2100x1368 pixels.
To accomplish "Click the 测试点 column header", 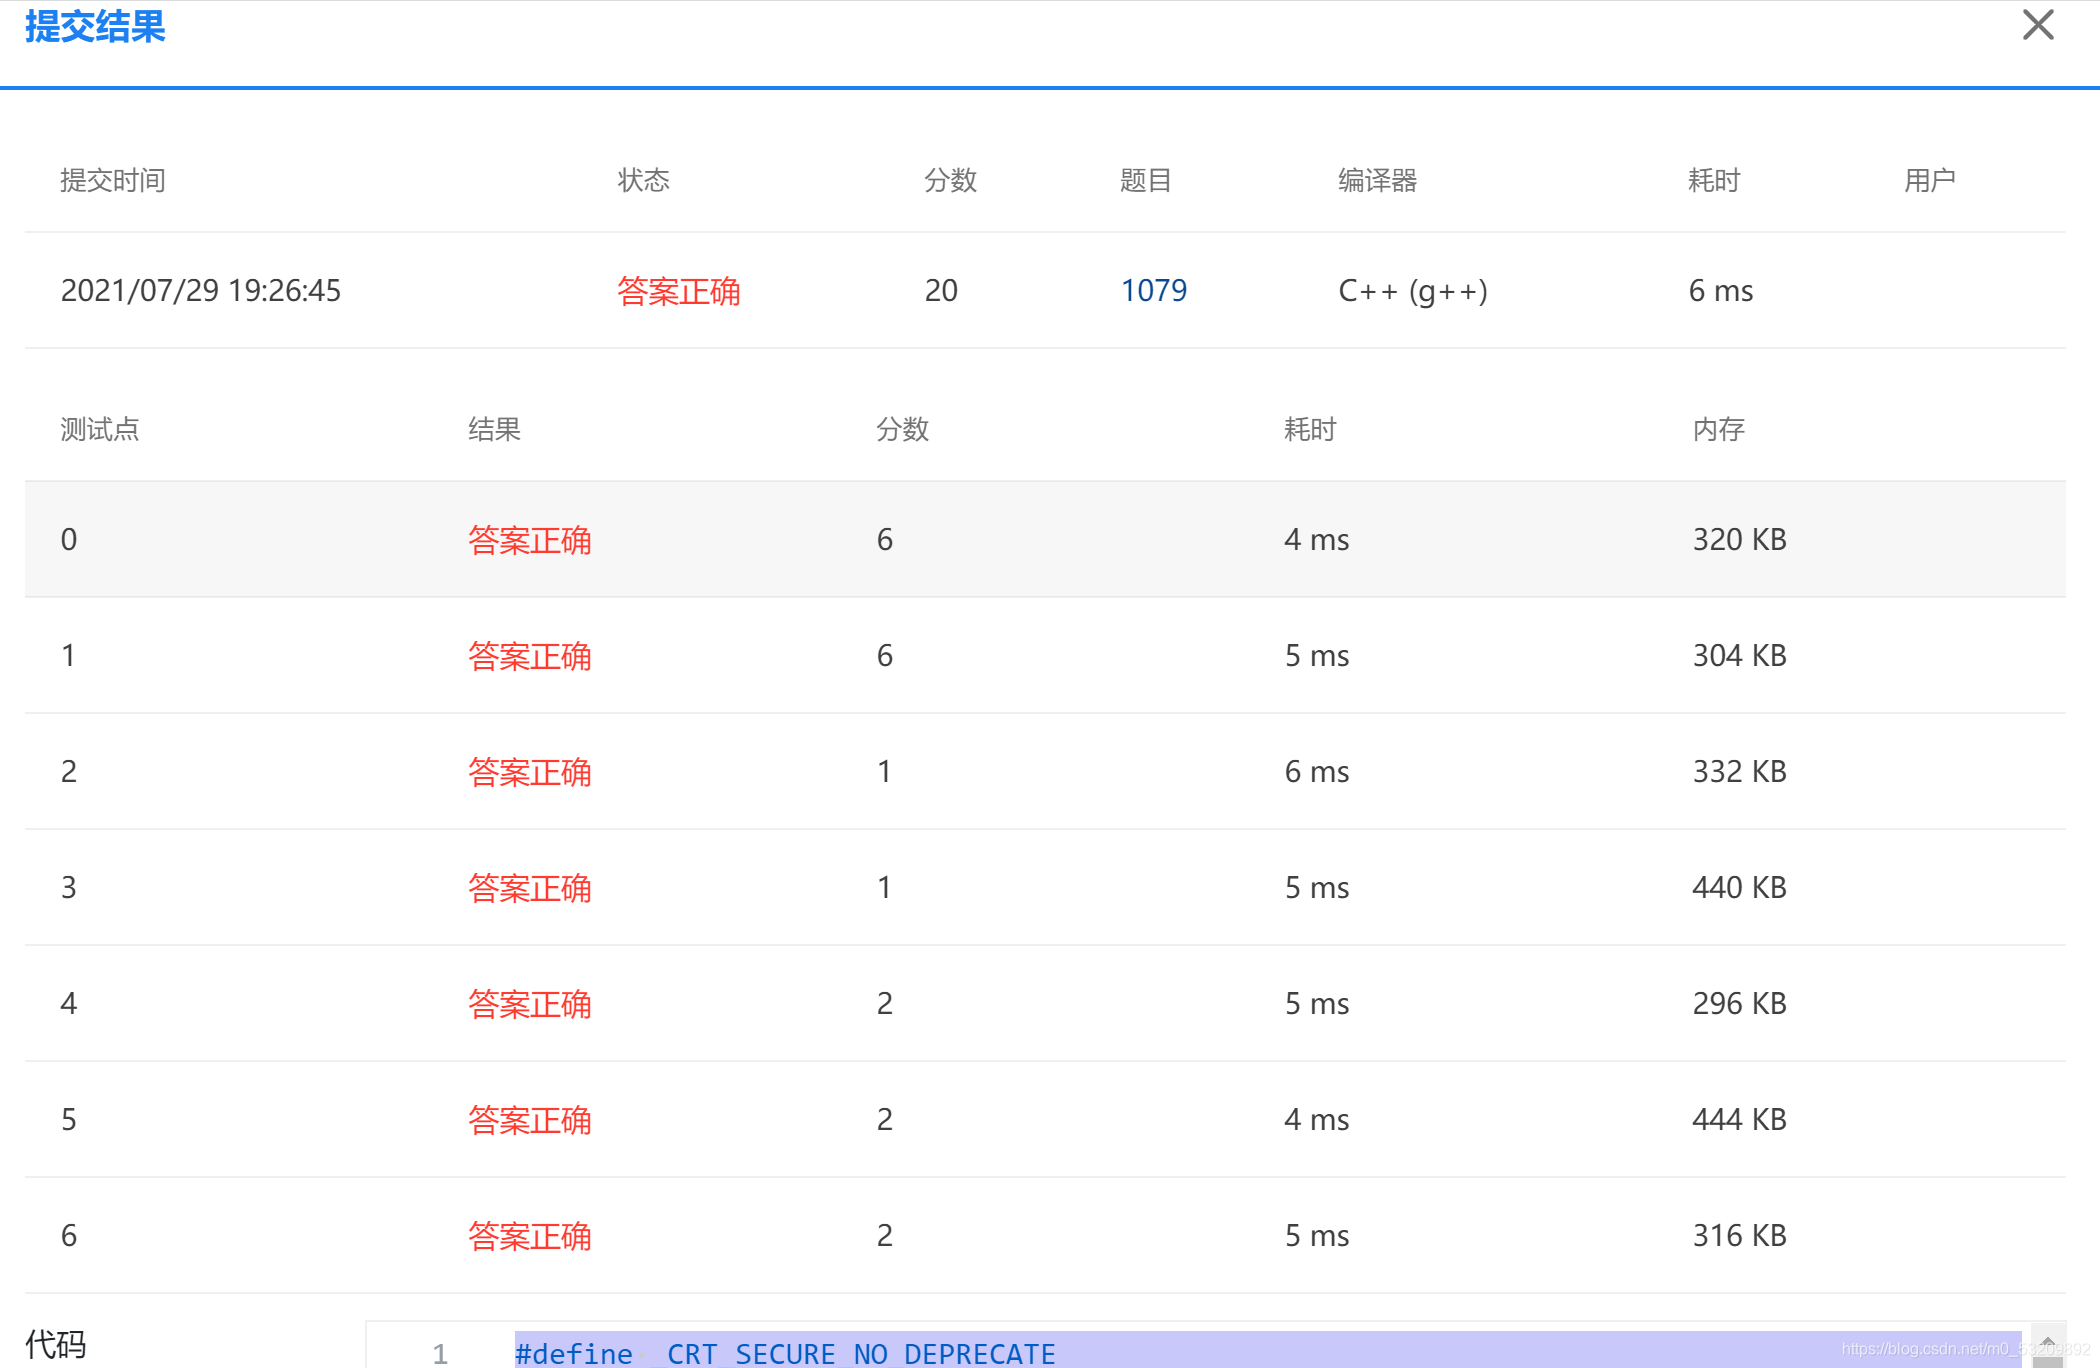I will coord(100,430).
